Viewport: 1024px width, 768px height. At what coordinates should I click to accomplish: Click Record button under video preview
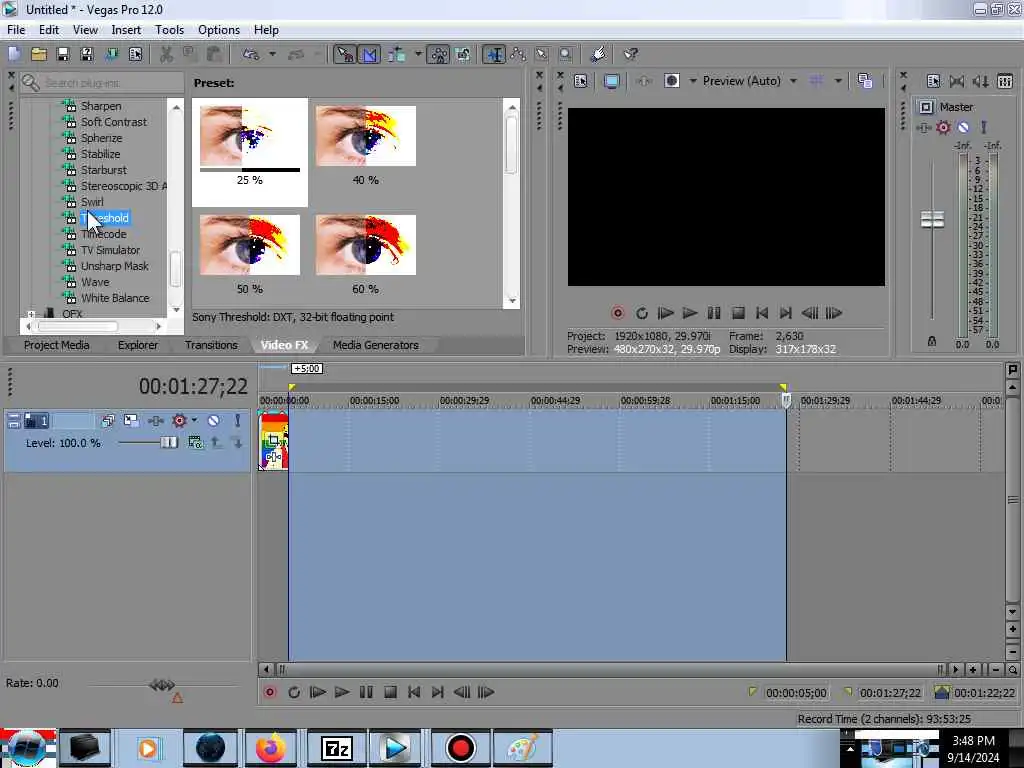point(617,313)
